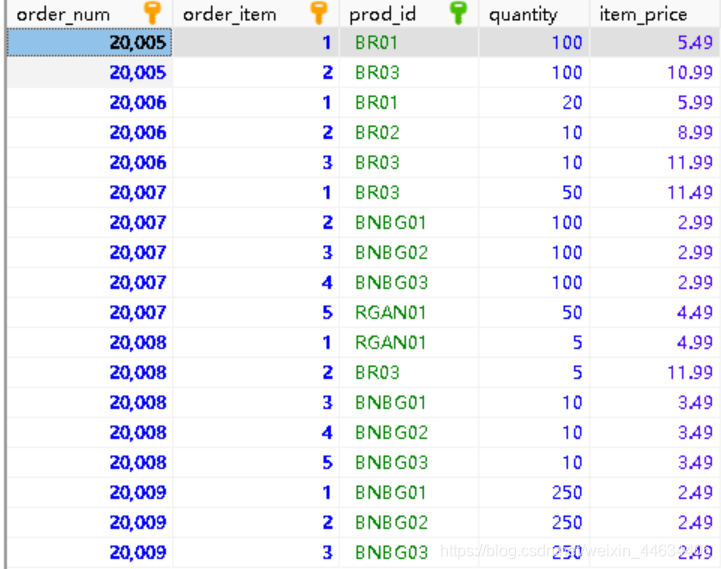The image size is (721, 569).
Task: Select prod_id BNBG02 in order 20,009 row
Action: pyautogui.click(x=409, y=522)
